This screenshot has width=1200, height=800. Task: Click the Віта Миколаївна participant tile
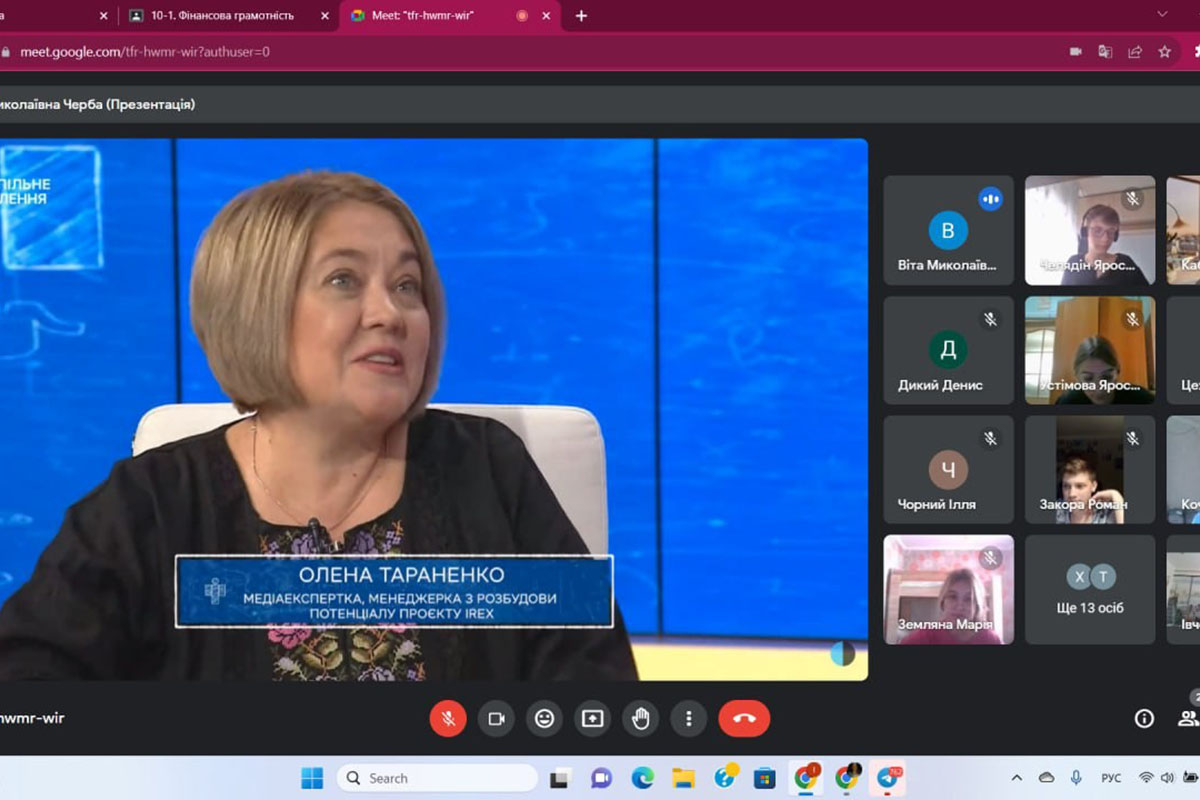948,230
